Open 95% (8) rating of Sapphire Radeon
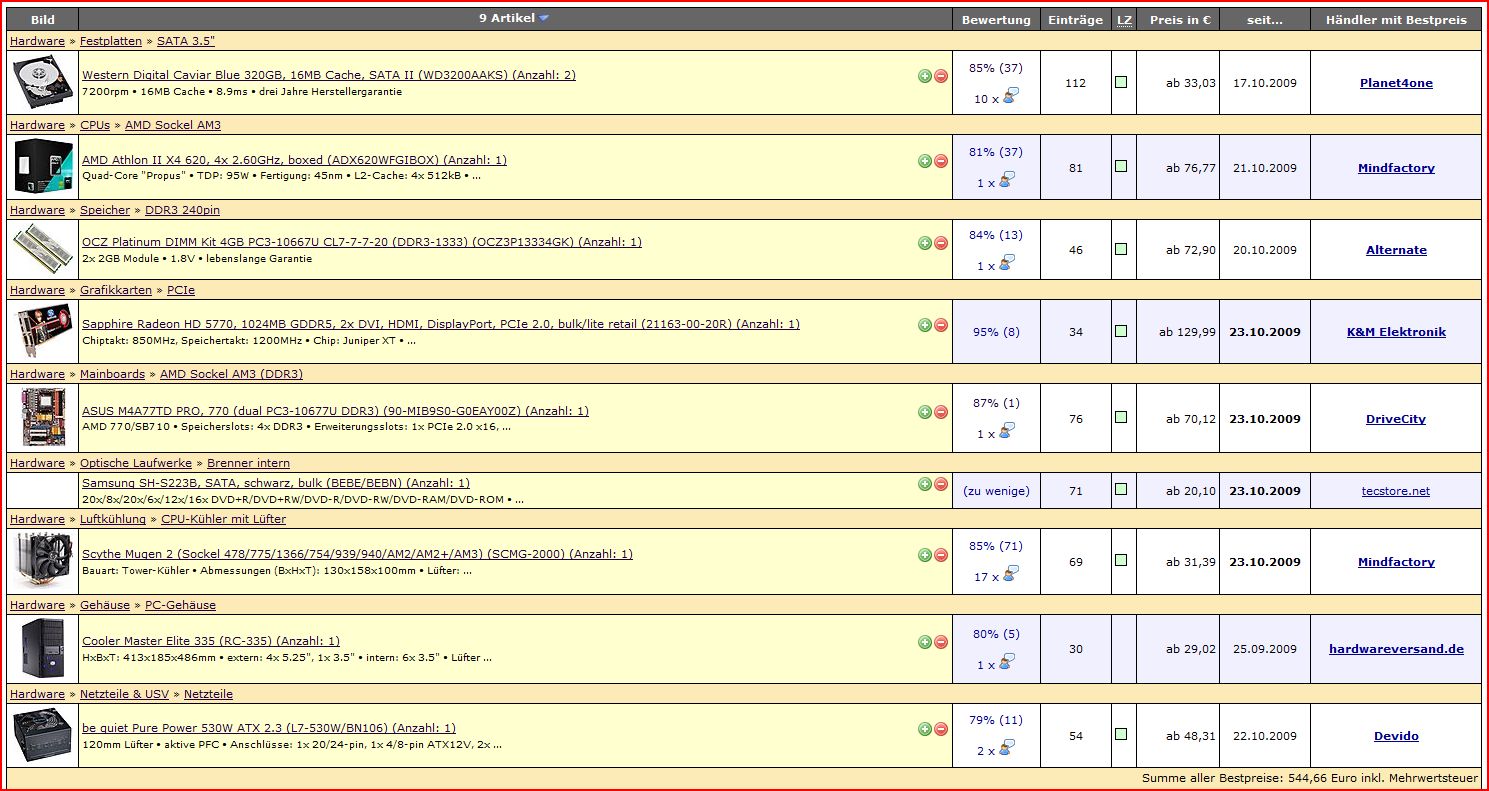Screen dimensions: 1489x791 point(996,332)
